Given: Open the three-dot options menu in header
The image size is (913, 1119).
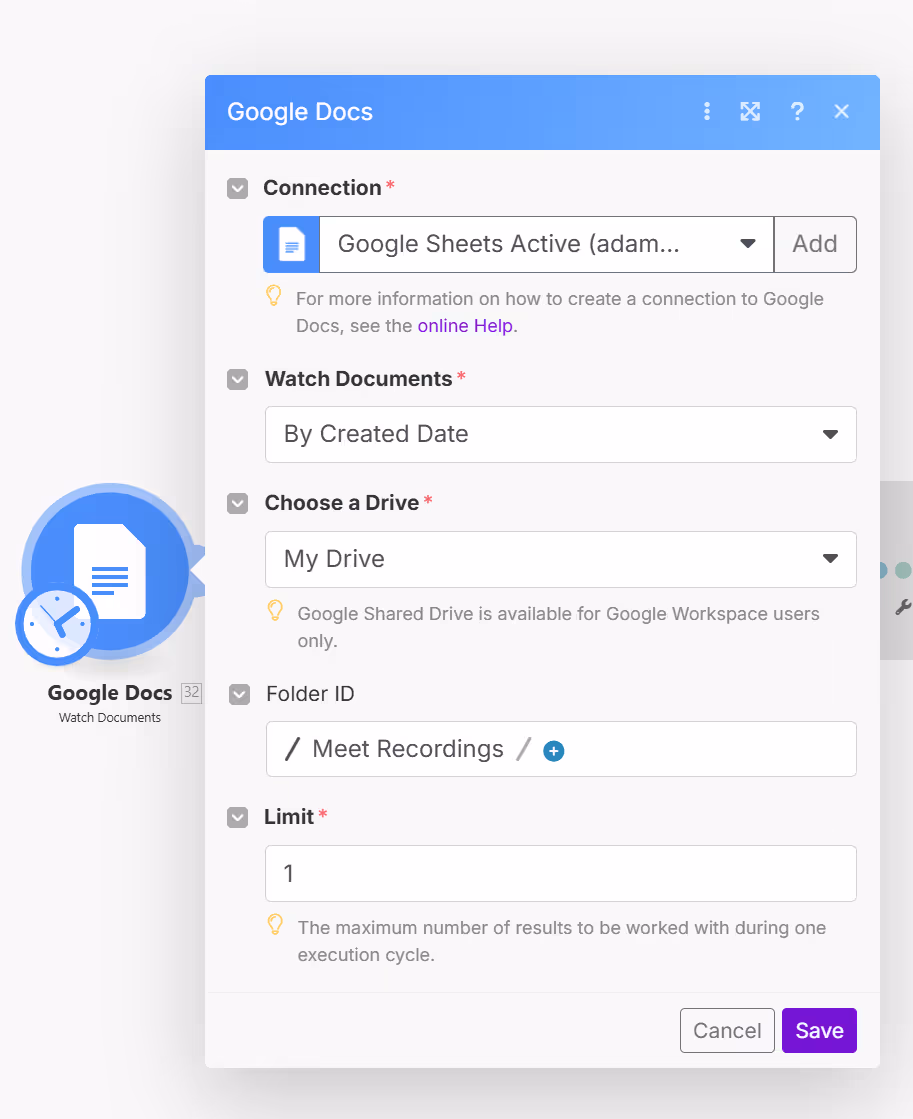Looking at the screenshot, I should coord(707,111).
